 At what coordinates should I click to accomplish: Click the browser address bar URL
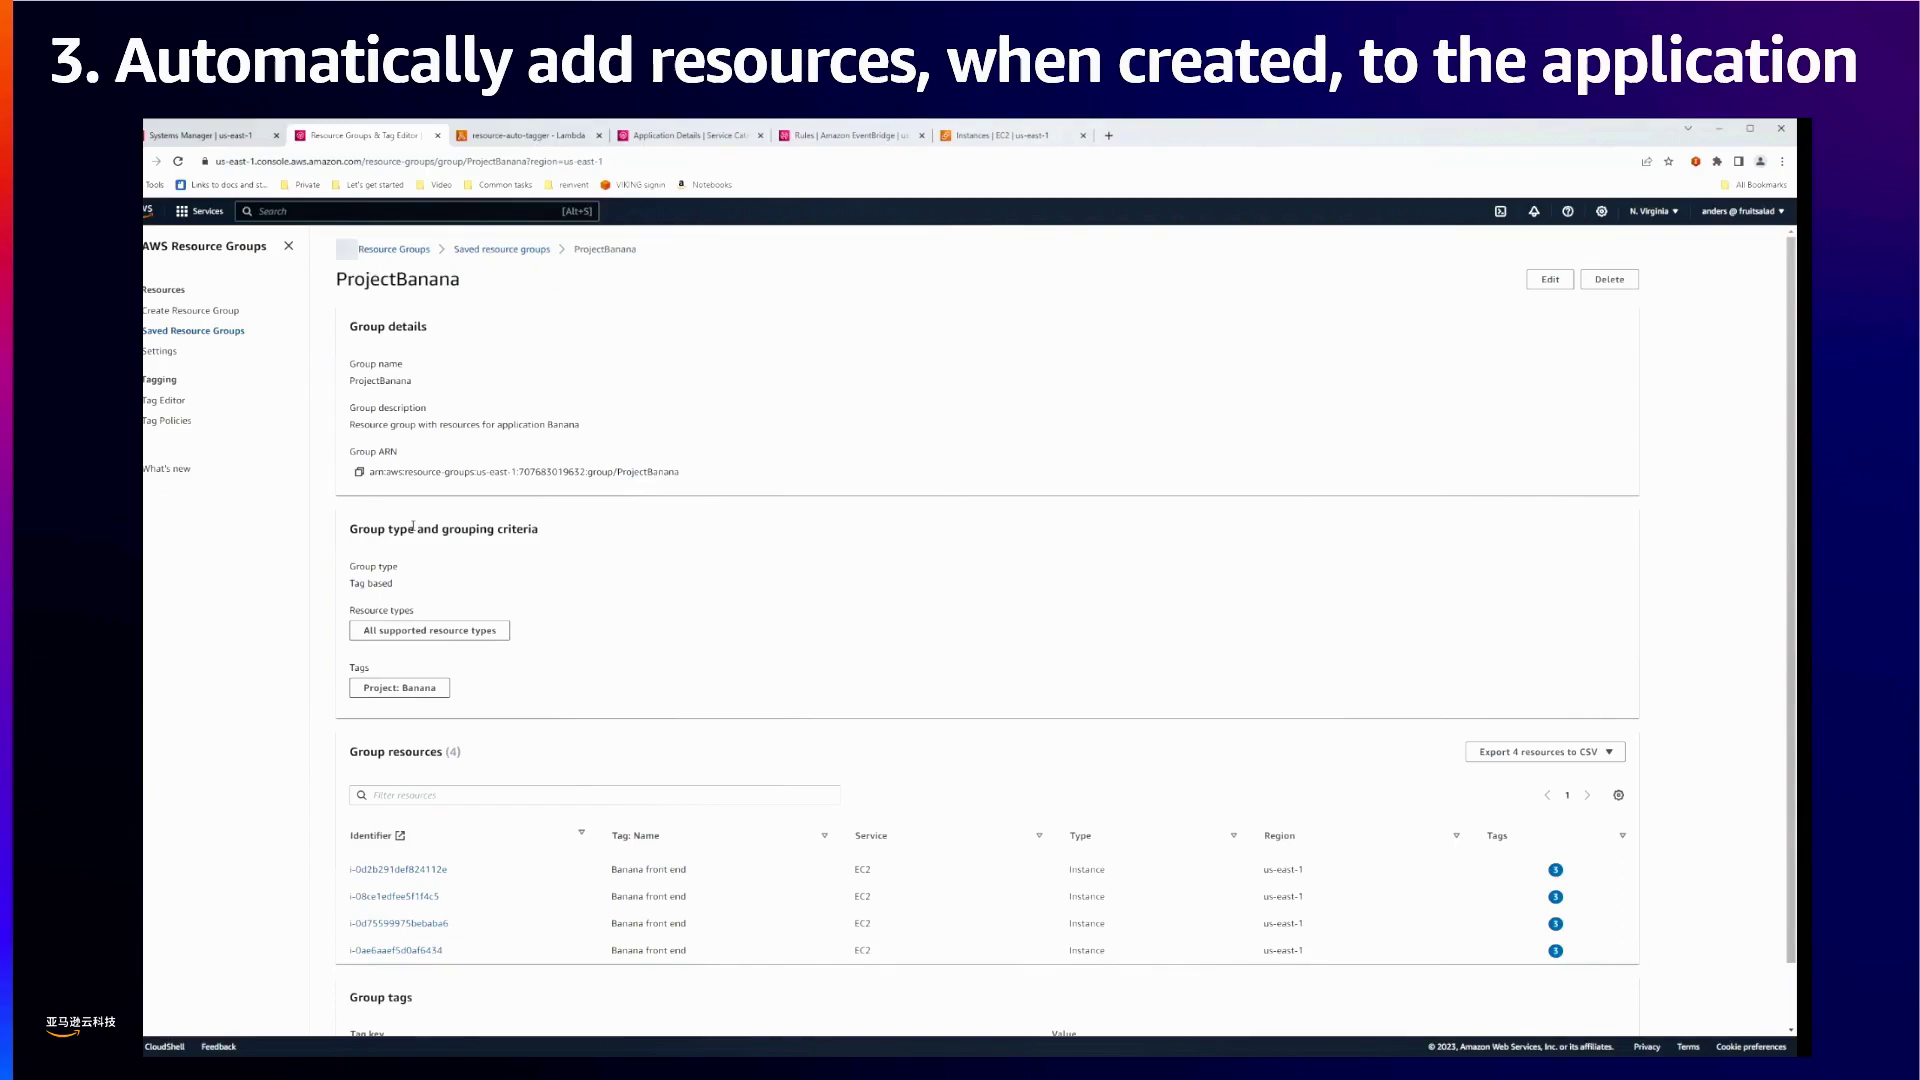click(409, 162)
